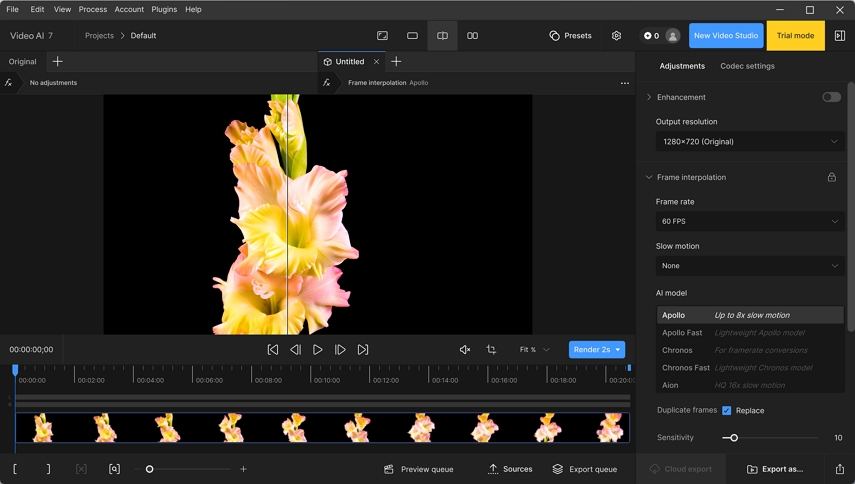This screenshot has width=855, height=484.
Task: Step forward one frame
Action: click(x=340, y=349)
